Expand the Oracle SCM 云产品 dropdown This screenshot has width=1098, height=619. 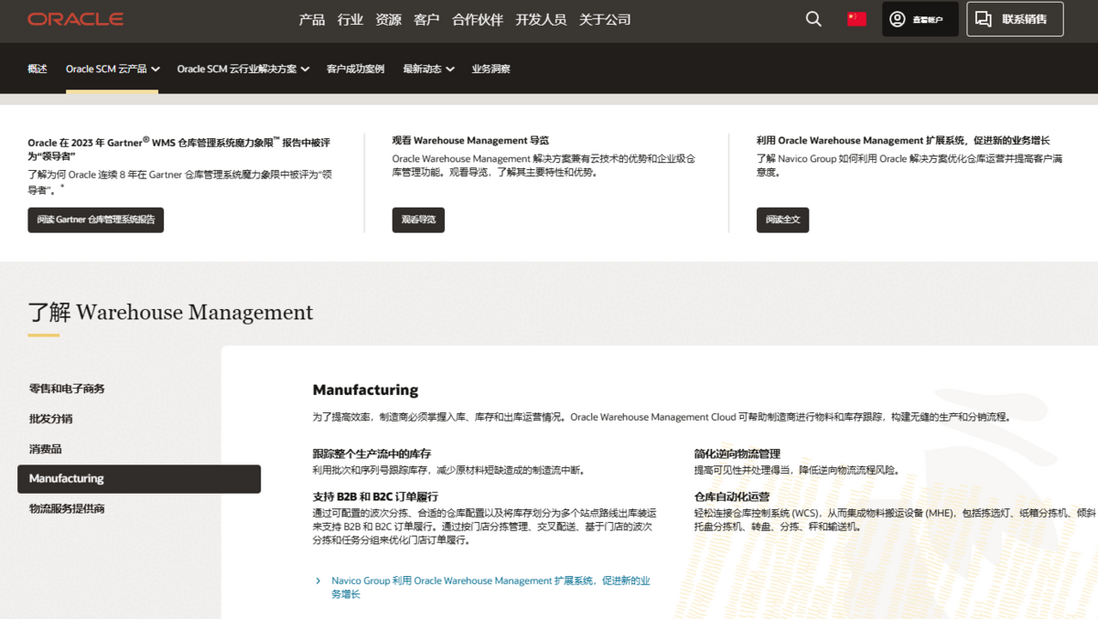pos(112,69)
